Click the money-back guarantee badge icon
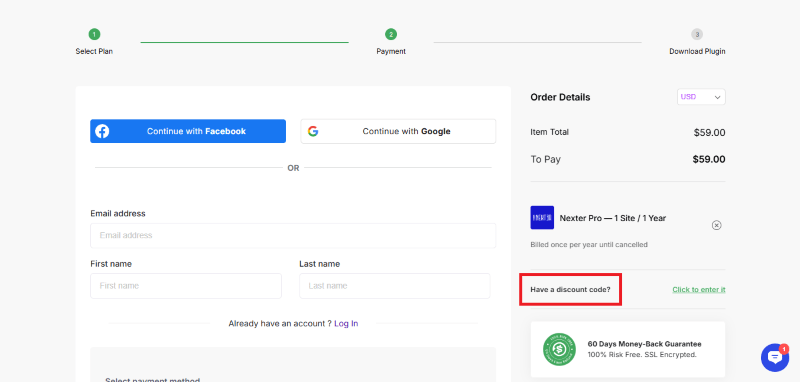This screenshot has height=382, width=800. click(x=559, y=349)
